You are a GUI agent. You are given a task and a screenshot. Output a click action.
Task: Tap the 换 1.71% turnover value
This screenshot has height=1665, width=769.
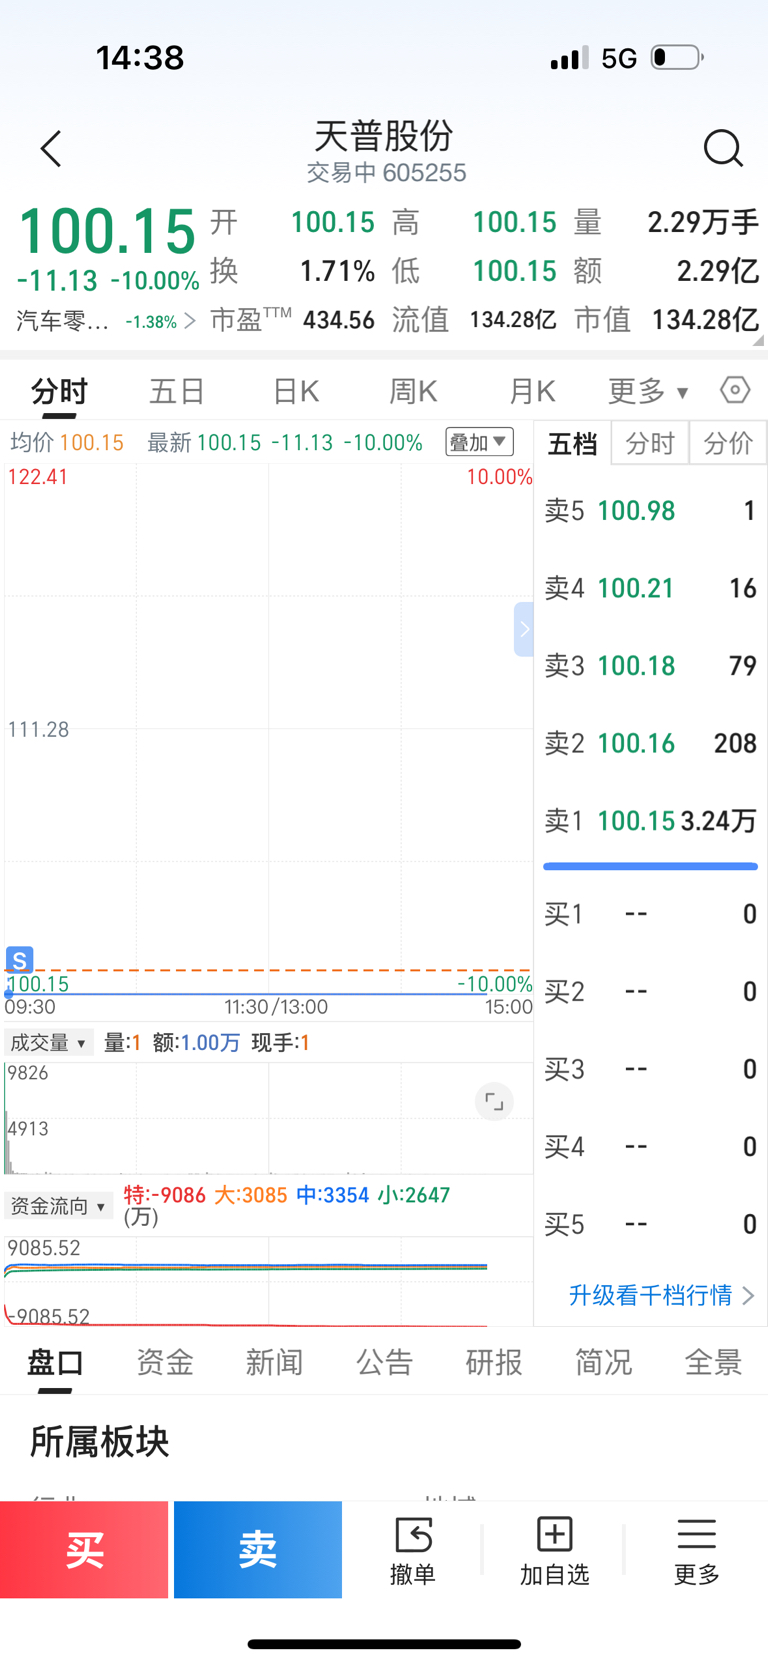tap(338, 271)
